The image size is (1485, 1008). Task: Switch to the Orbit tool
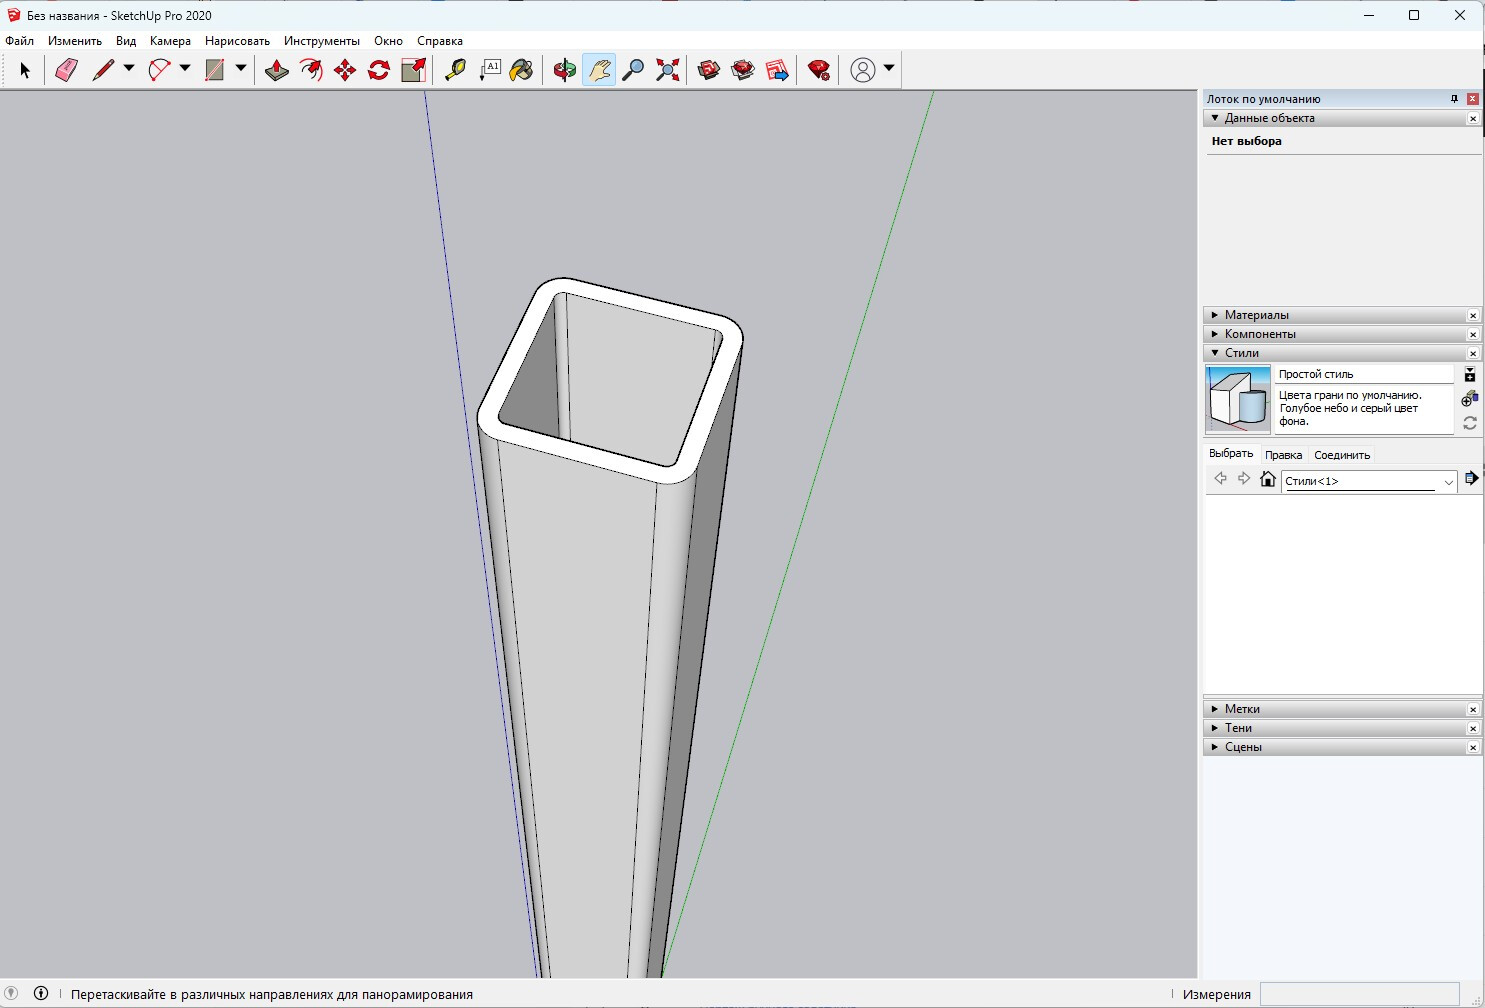pyautogui.click(x=565, y=70)
